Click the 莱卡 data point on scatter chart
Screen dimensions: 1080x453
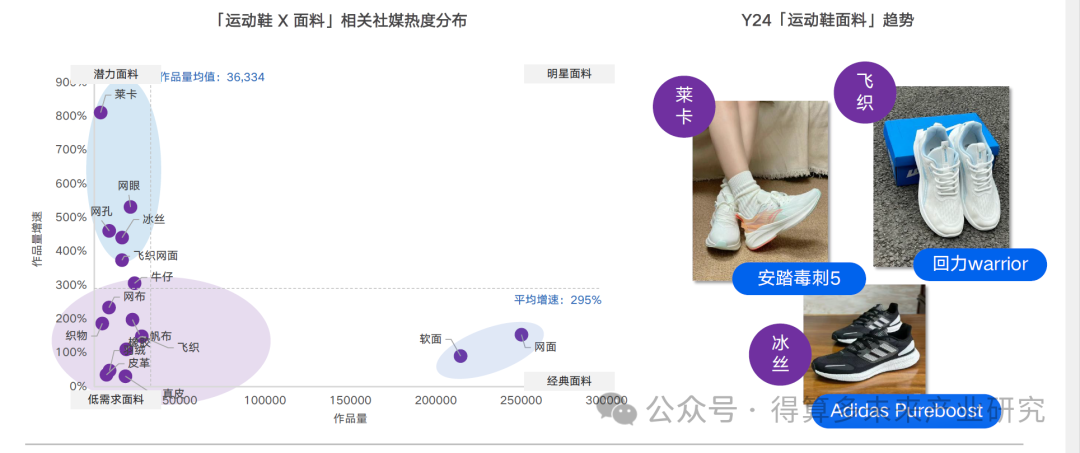101,112
